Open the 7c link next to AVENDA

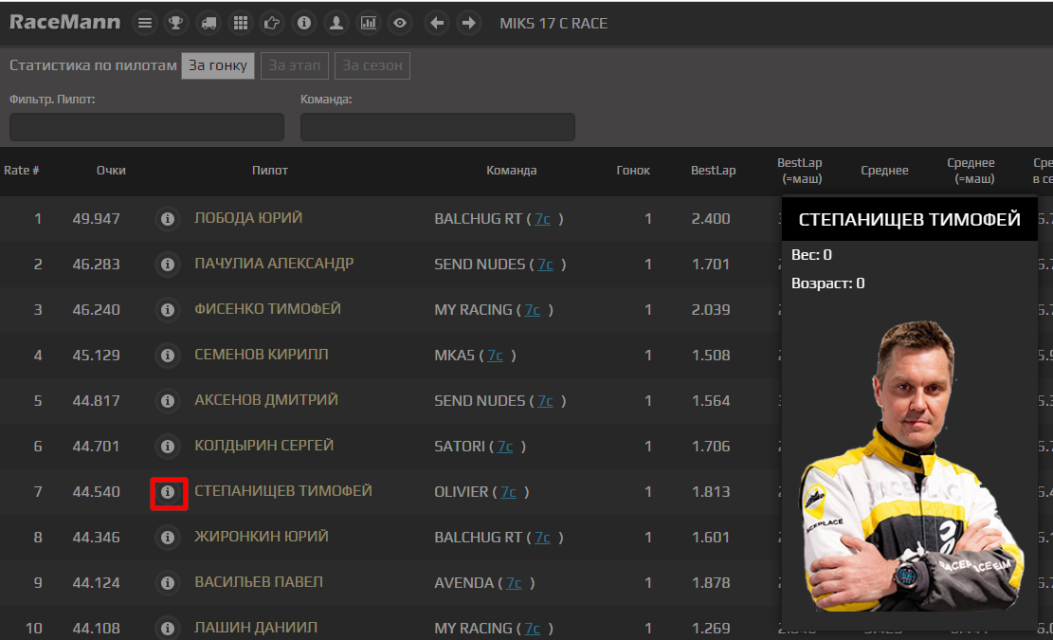tap(514, 583)
